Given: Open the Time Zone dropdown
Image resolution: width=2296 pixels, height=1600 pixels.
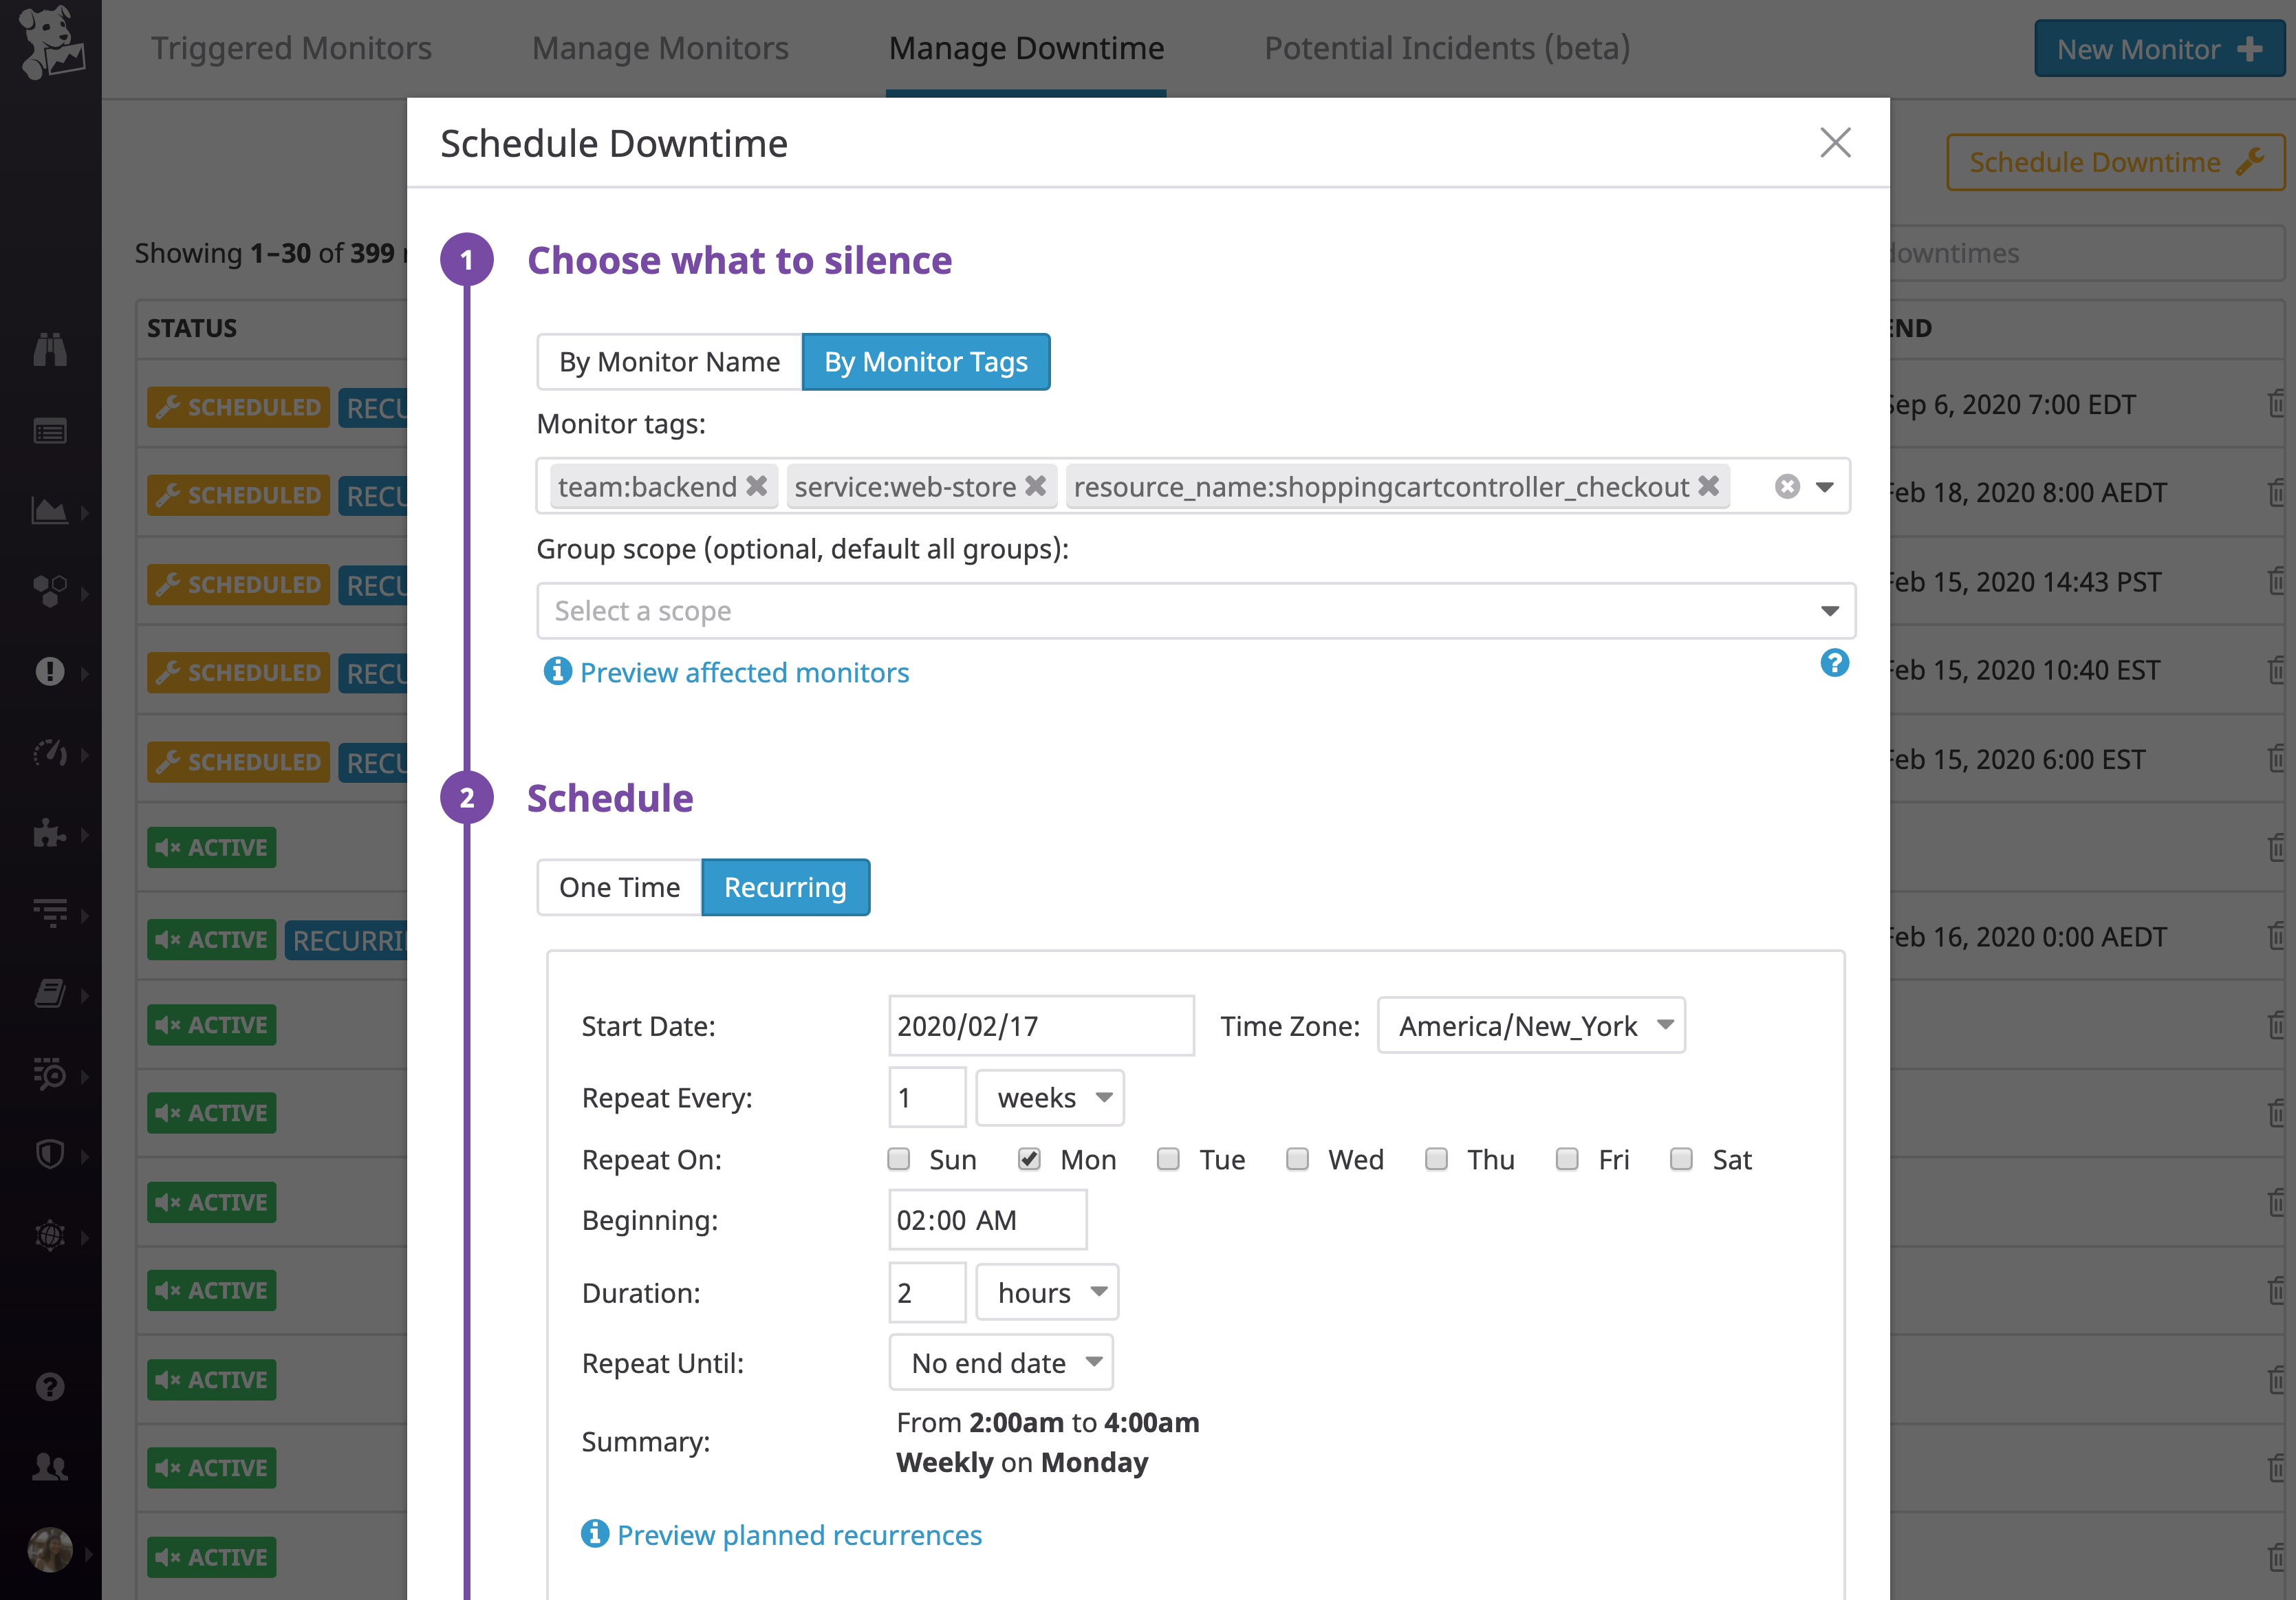Looking at the screenshot, I should tap(1531, 1025).
